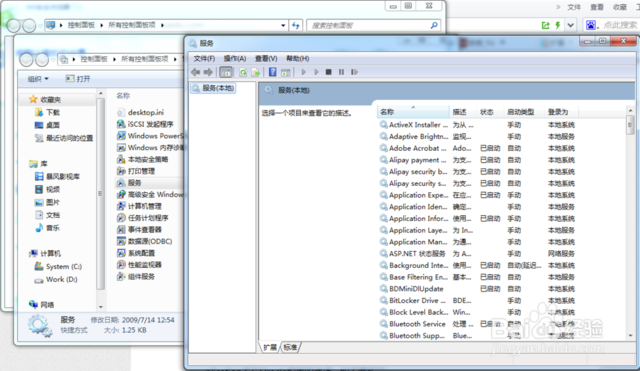
Task: Open the 下载 folder in navigation pane
Action: tap(47, 112)
